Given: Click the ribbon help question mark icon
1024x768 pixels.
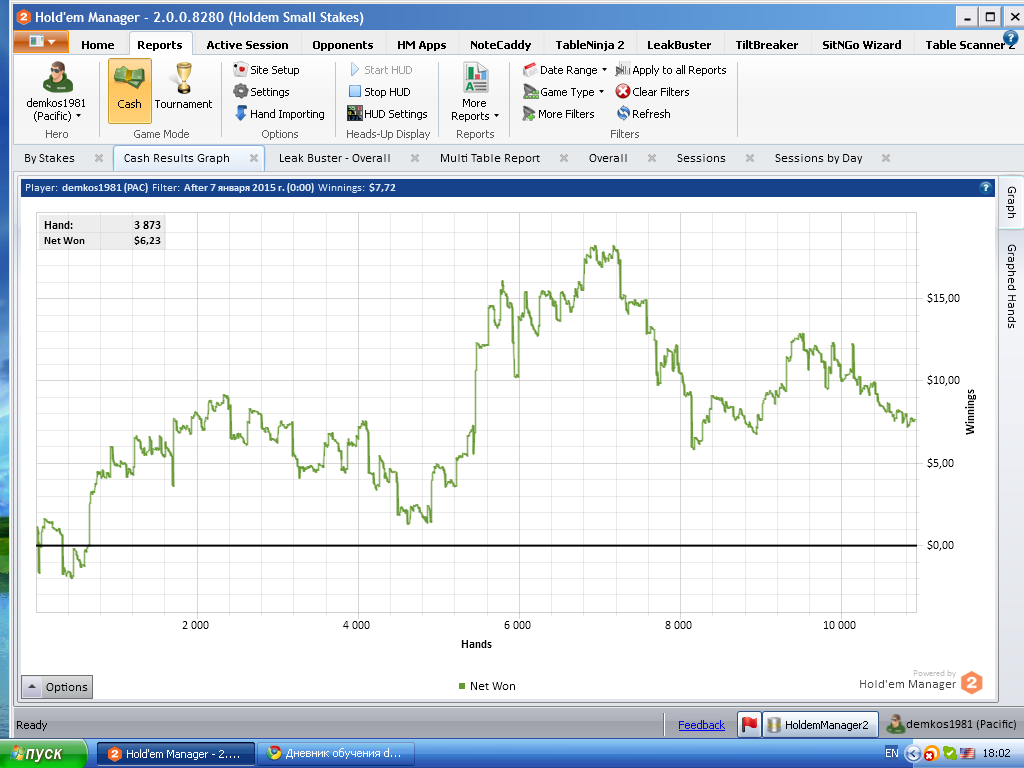Looking at the screenshot, I should [x=1010, y=38].
